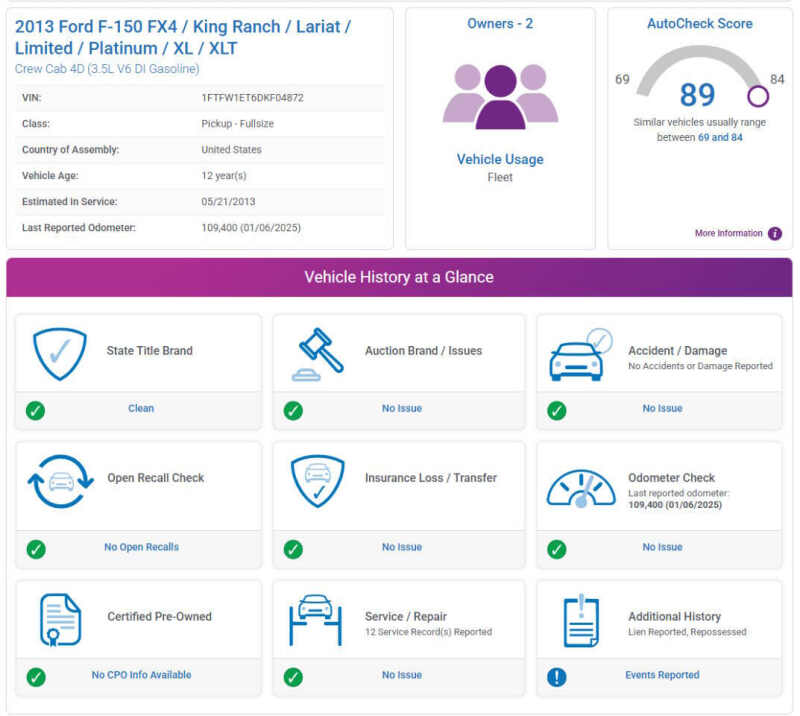This screenshot has width=800, height=716.
Task: Click the Accident / Damage car icon
Action: point(579,355)
